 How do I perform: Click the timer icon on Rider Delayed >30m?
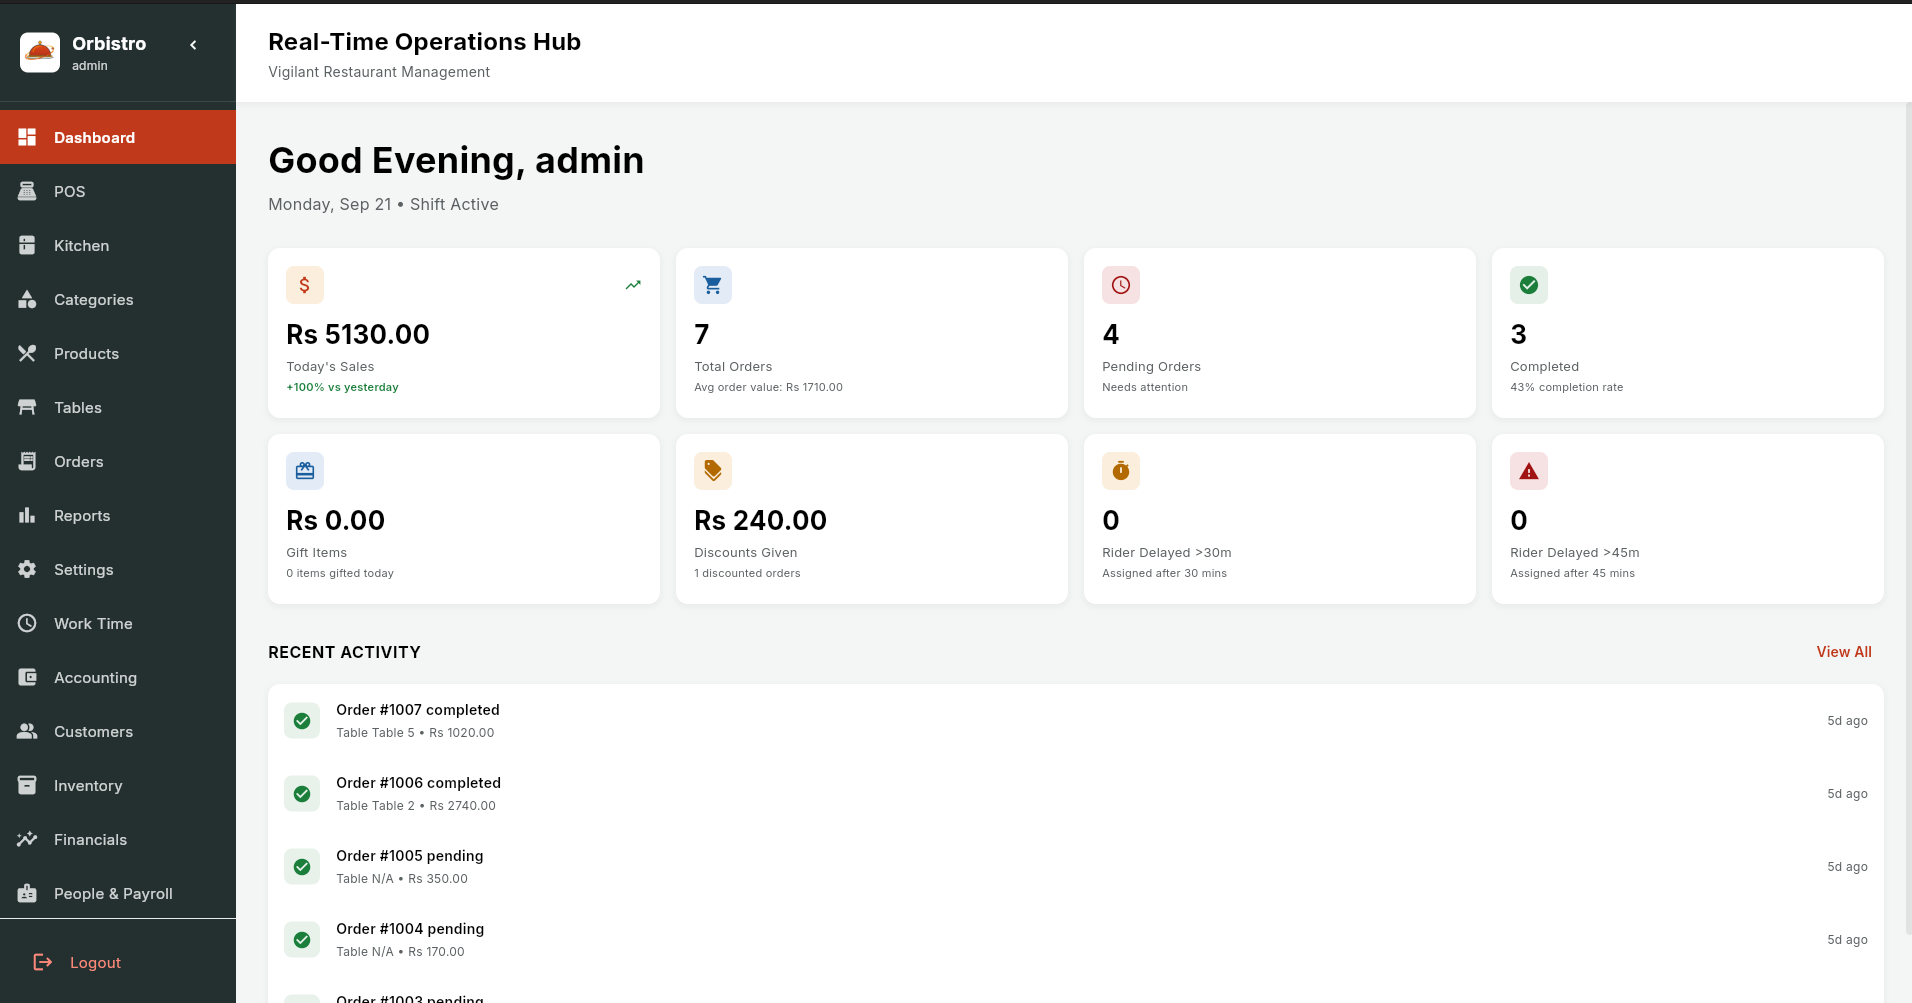[1121, 471]
